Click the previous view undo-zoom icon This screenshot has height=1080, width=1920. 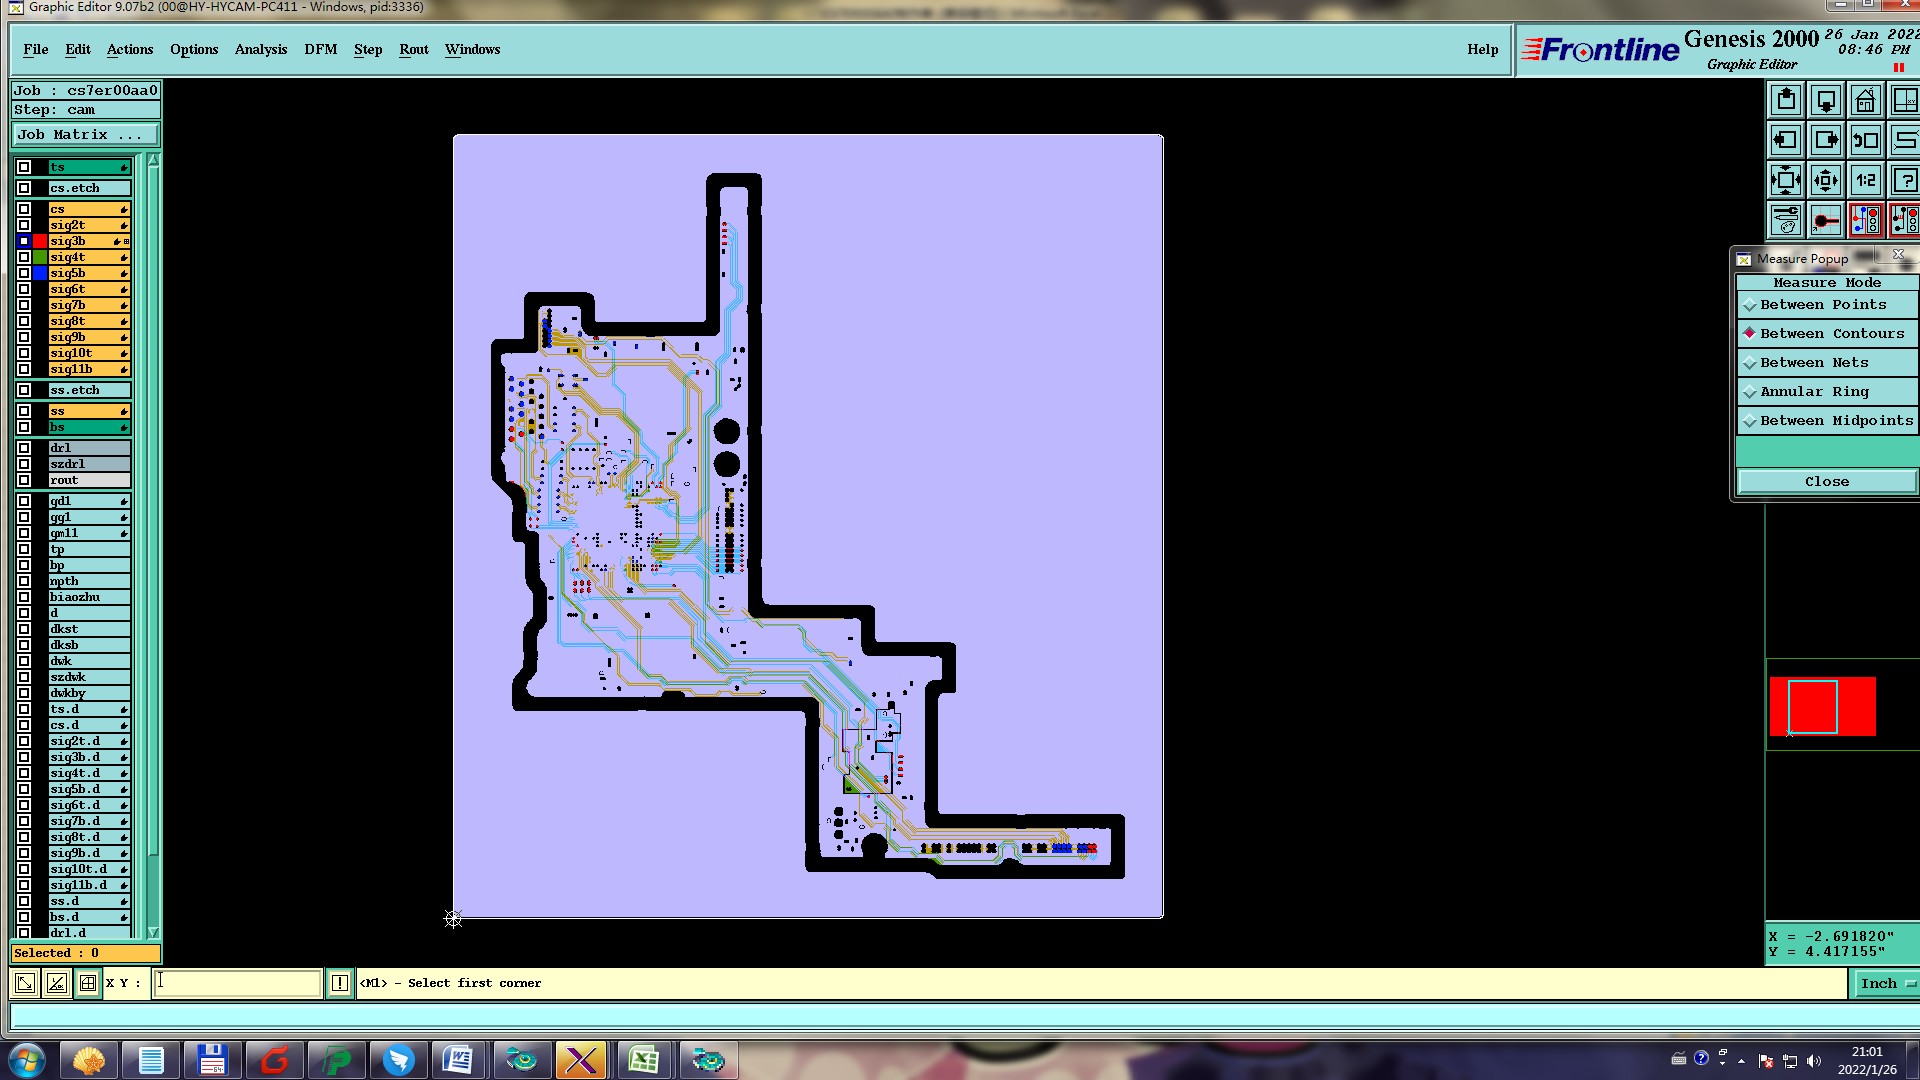(1865, 141)
